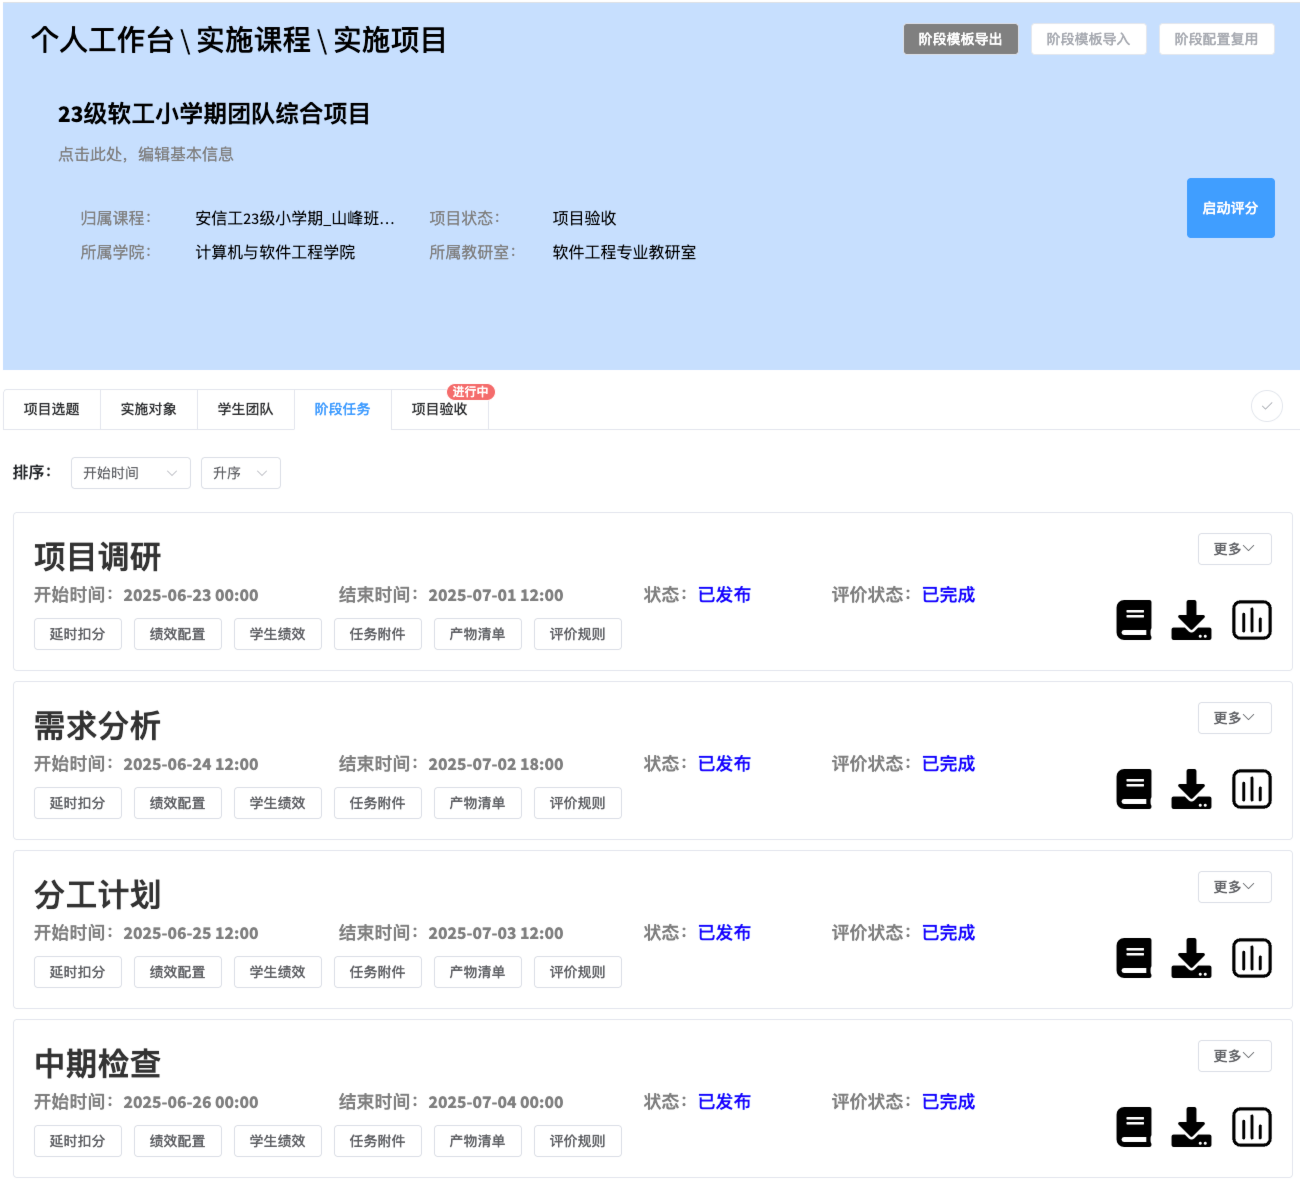Click the blue 启动评分 button
Image resolution: width=1300 pixels, height=1183 pixels.
[1230, 208]
